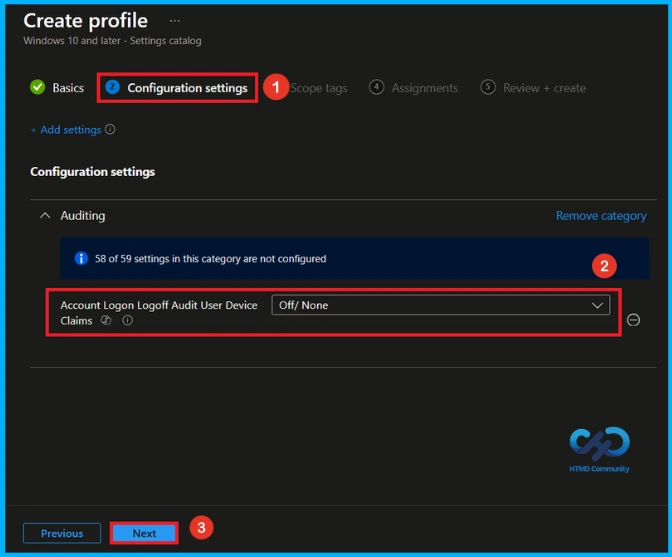Image resolution: width=672 pixels, height=557 pixels.
Task: Collapse the Auditing category chevron
Action: coord(45,216)
